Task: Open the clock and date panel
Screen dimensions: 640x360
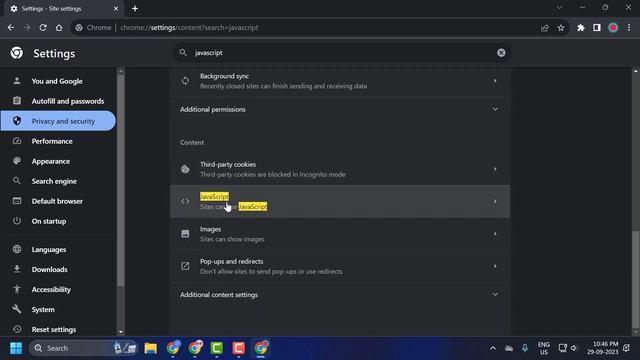Action: coord(603,348)
